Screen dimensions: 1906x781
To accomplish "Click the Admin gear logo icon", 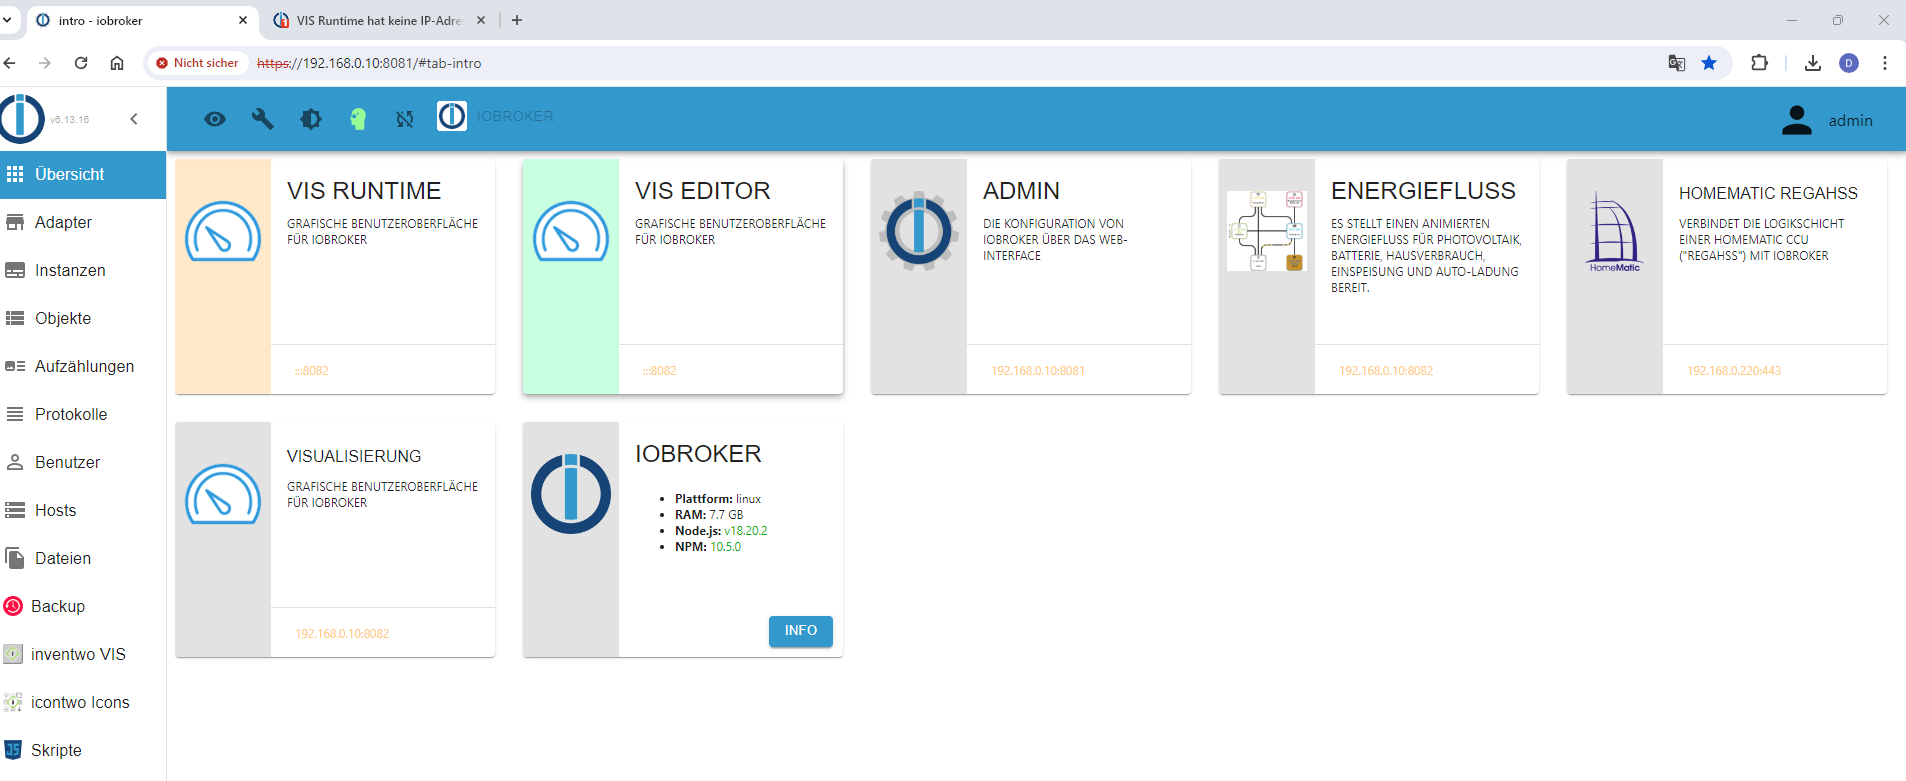I will [x=919, y=231].
